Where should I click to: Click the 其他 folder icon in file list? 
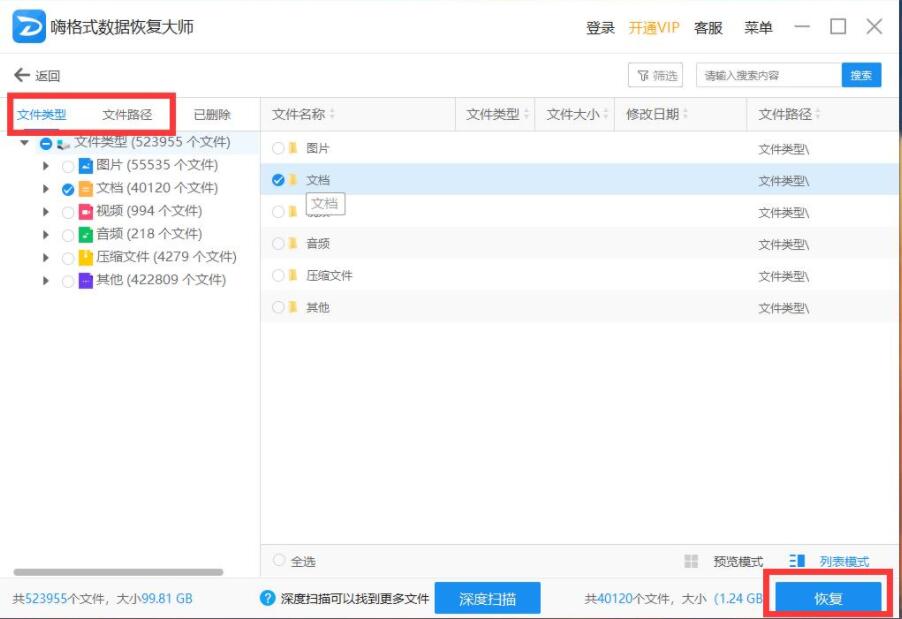[x=293, y=307]
